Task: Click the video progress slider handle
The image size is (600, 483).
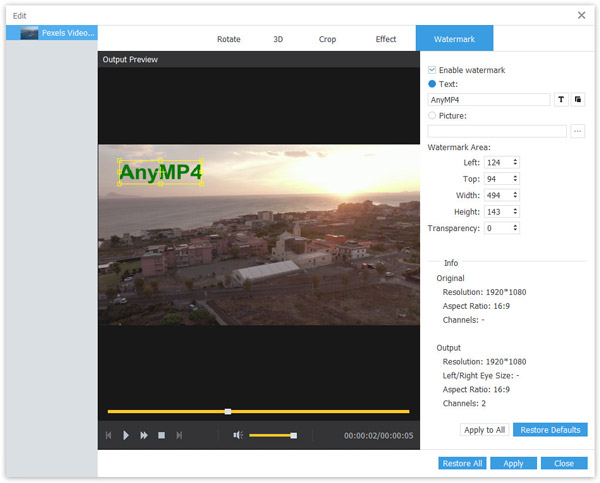Action: 228,411
